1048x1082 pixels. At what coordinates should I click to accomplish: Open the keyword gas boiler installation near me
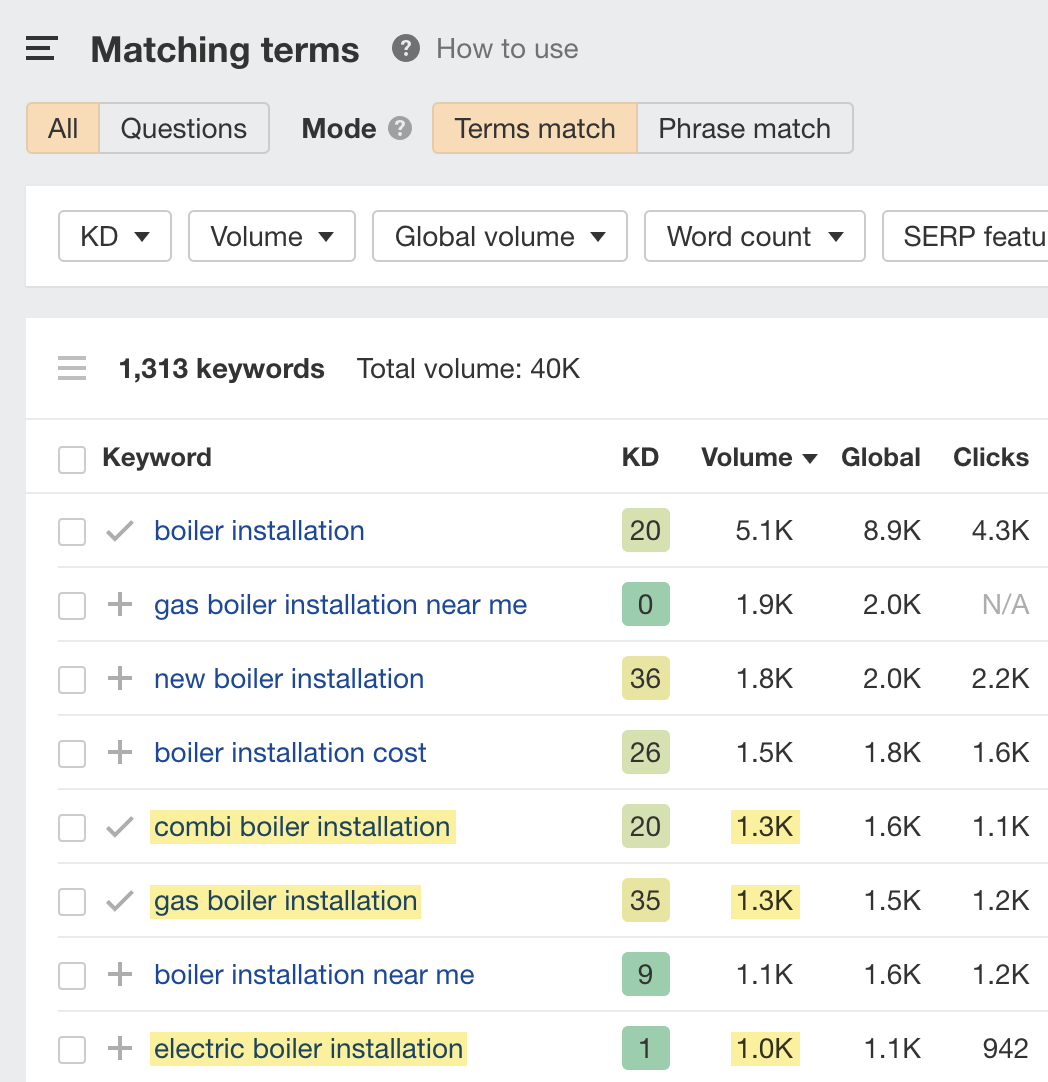pyautogui.click(x=340, y=605)
